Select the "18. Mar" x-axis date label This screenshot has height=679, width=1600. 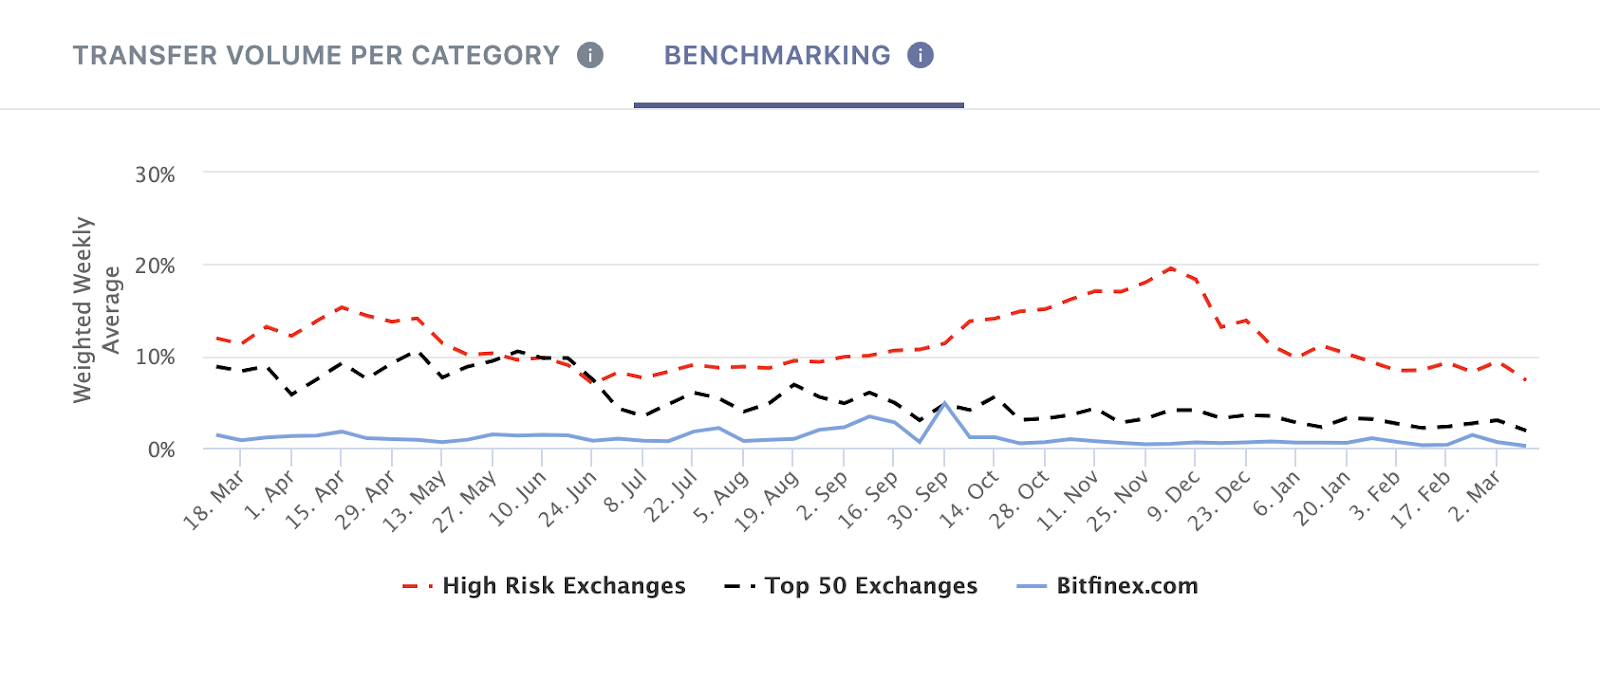[x=214, y=500]
